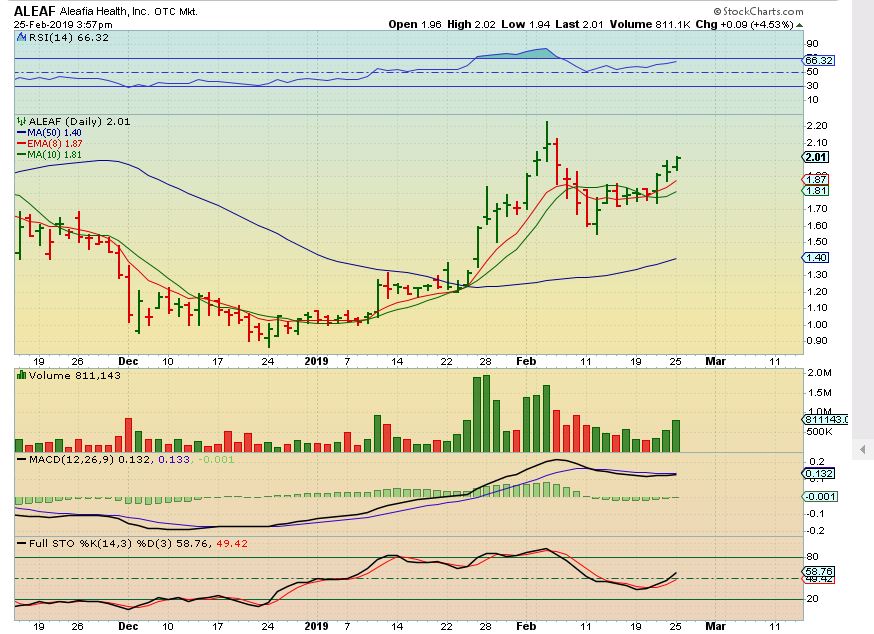
Task: Click the 0.132 MACD value tag on axis
Action: pyautogui.click(x=818, y=473)
